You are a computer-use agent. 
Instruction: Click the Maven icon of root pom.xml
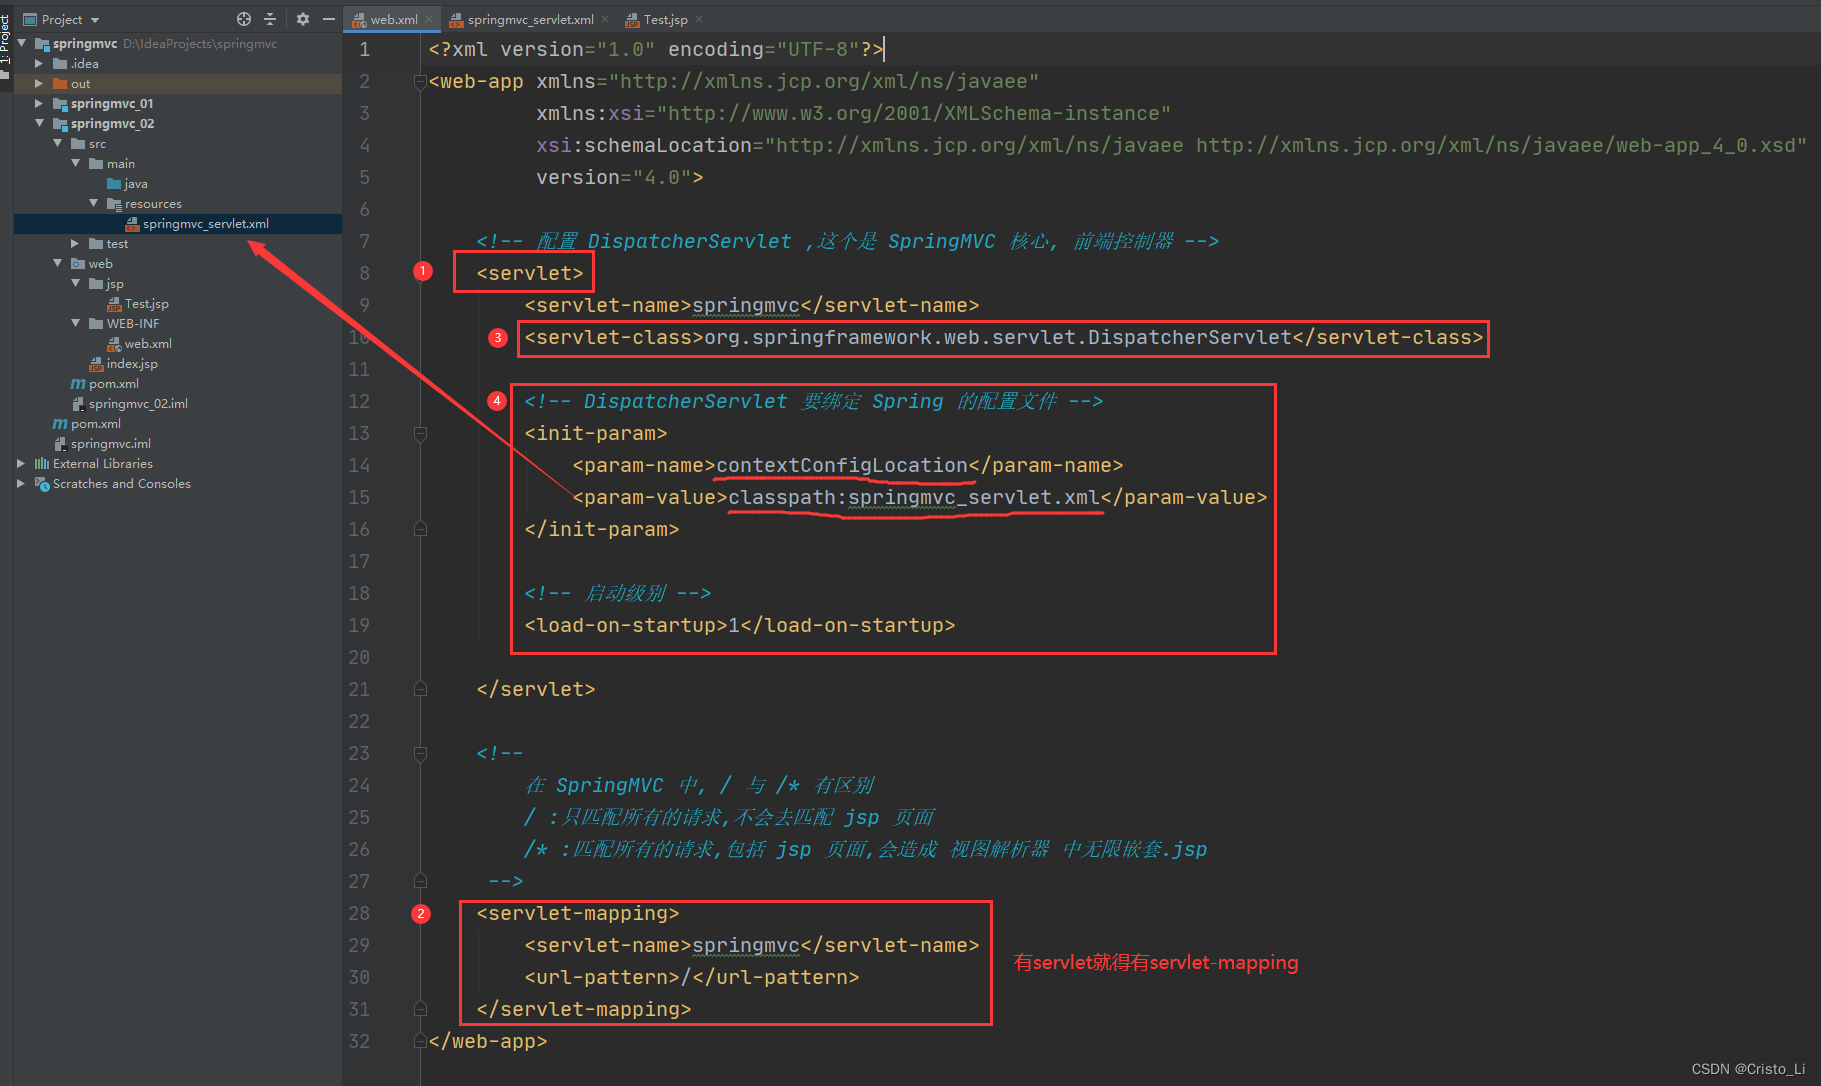point(60,423)
